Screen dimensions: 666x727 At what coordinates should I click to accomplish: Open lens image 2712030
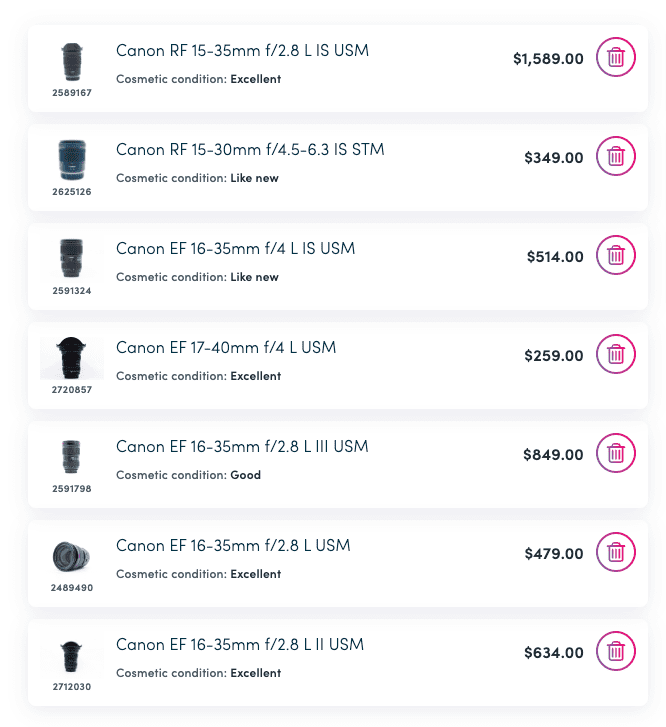(x=72, y=655)
